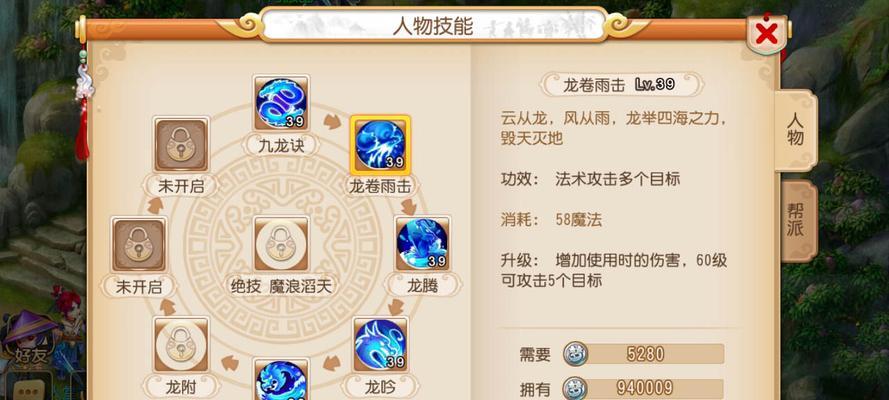Switch to the 人物 side tab

(x=796, y=129)
